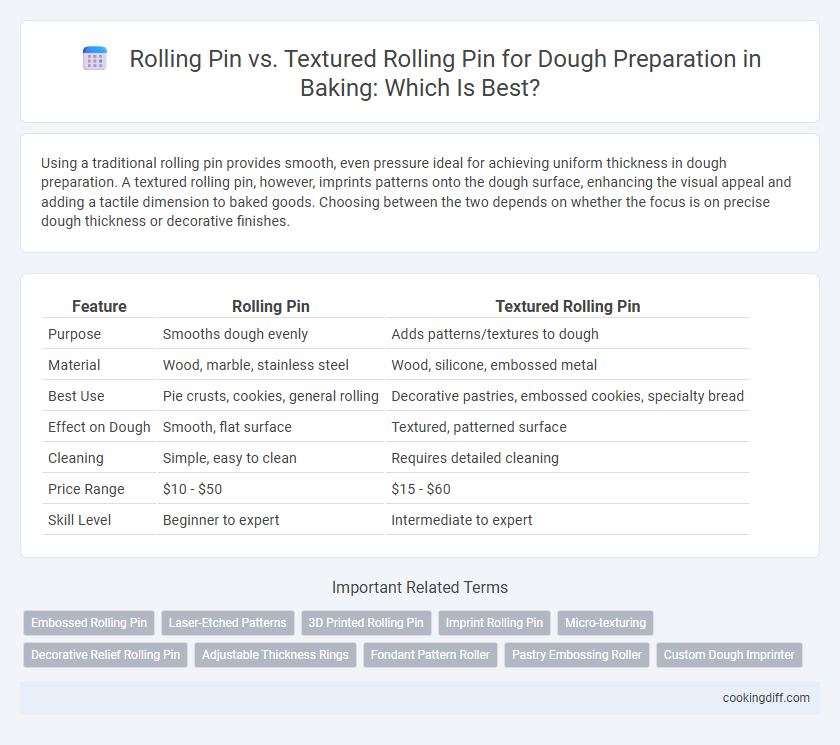The height and width of the screenshot is (745, 840).
Task: Select the Skill Level row label
Action: (79, 520)
